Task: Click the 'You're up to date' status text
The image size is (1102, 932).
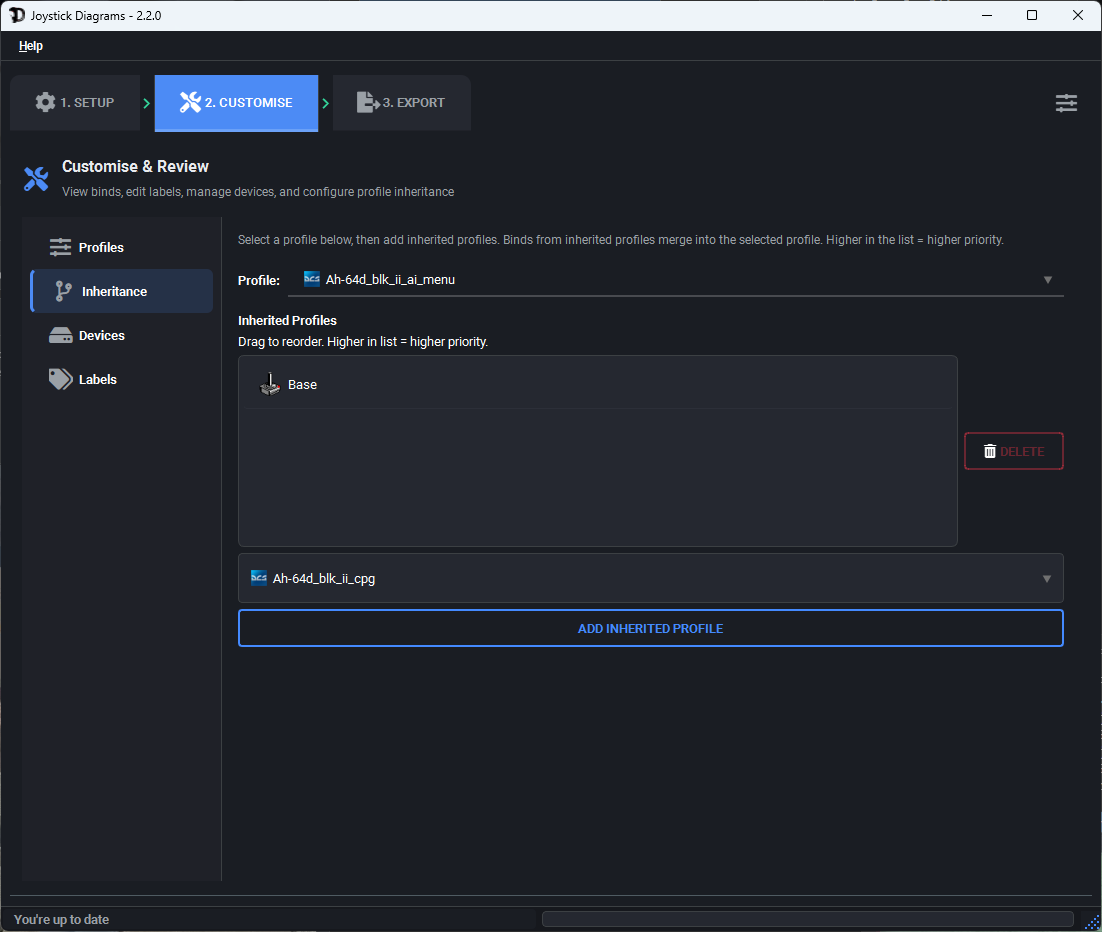Action: (61, 919)
